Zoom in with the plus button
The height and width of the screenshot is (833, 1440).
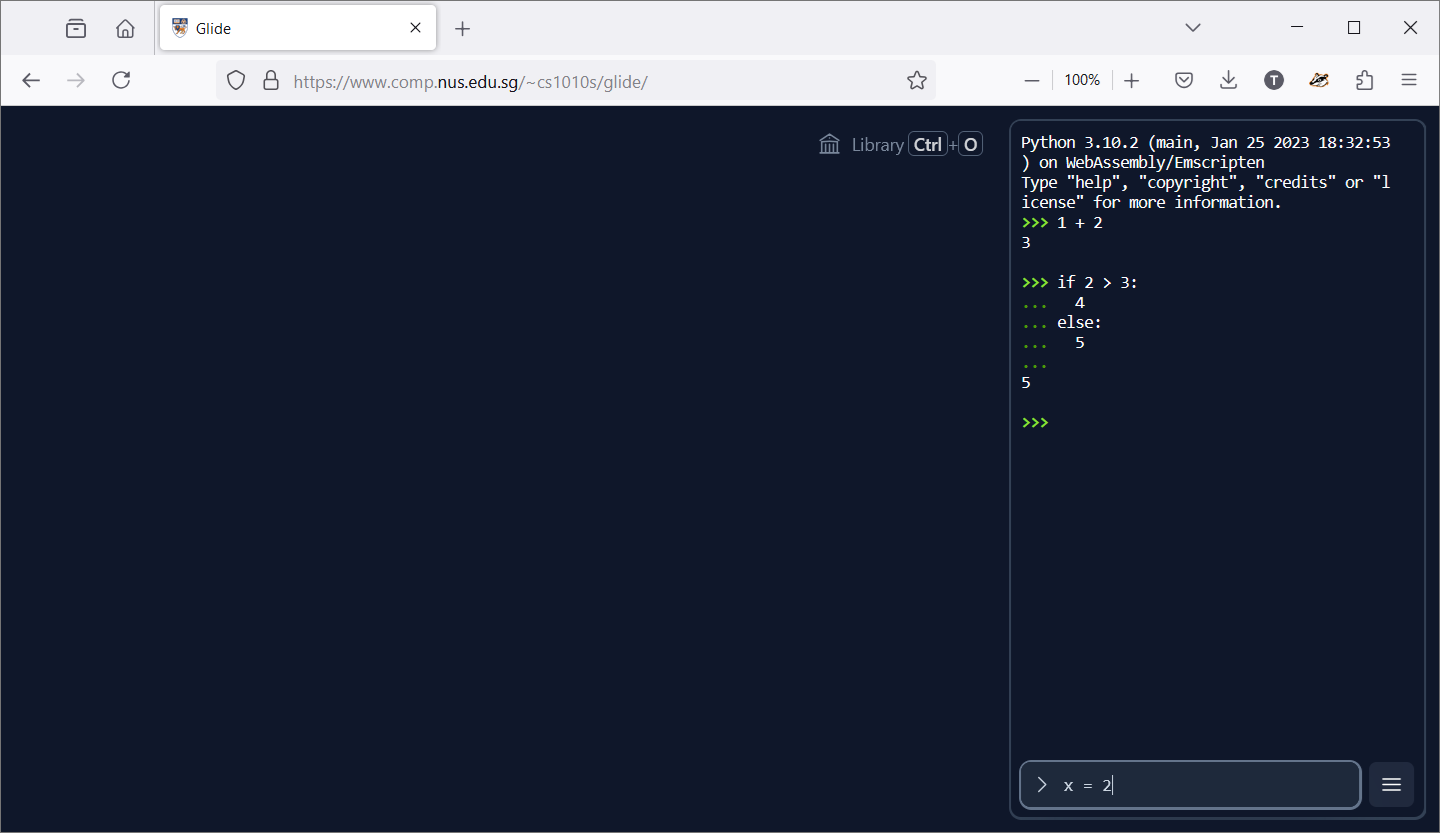1131,80
